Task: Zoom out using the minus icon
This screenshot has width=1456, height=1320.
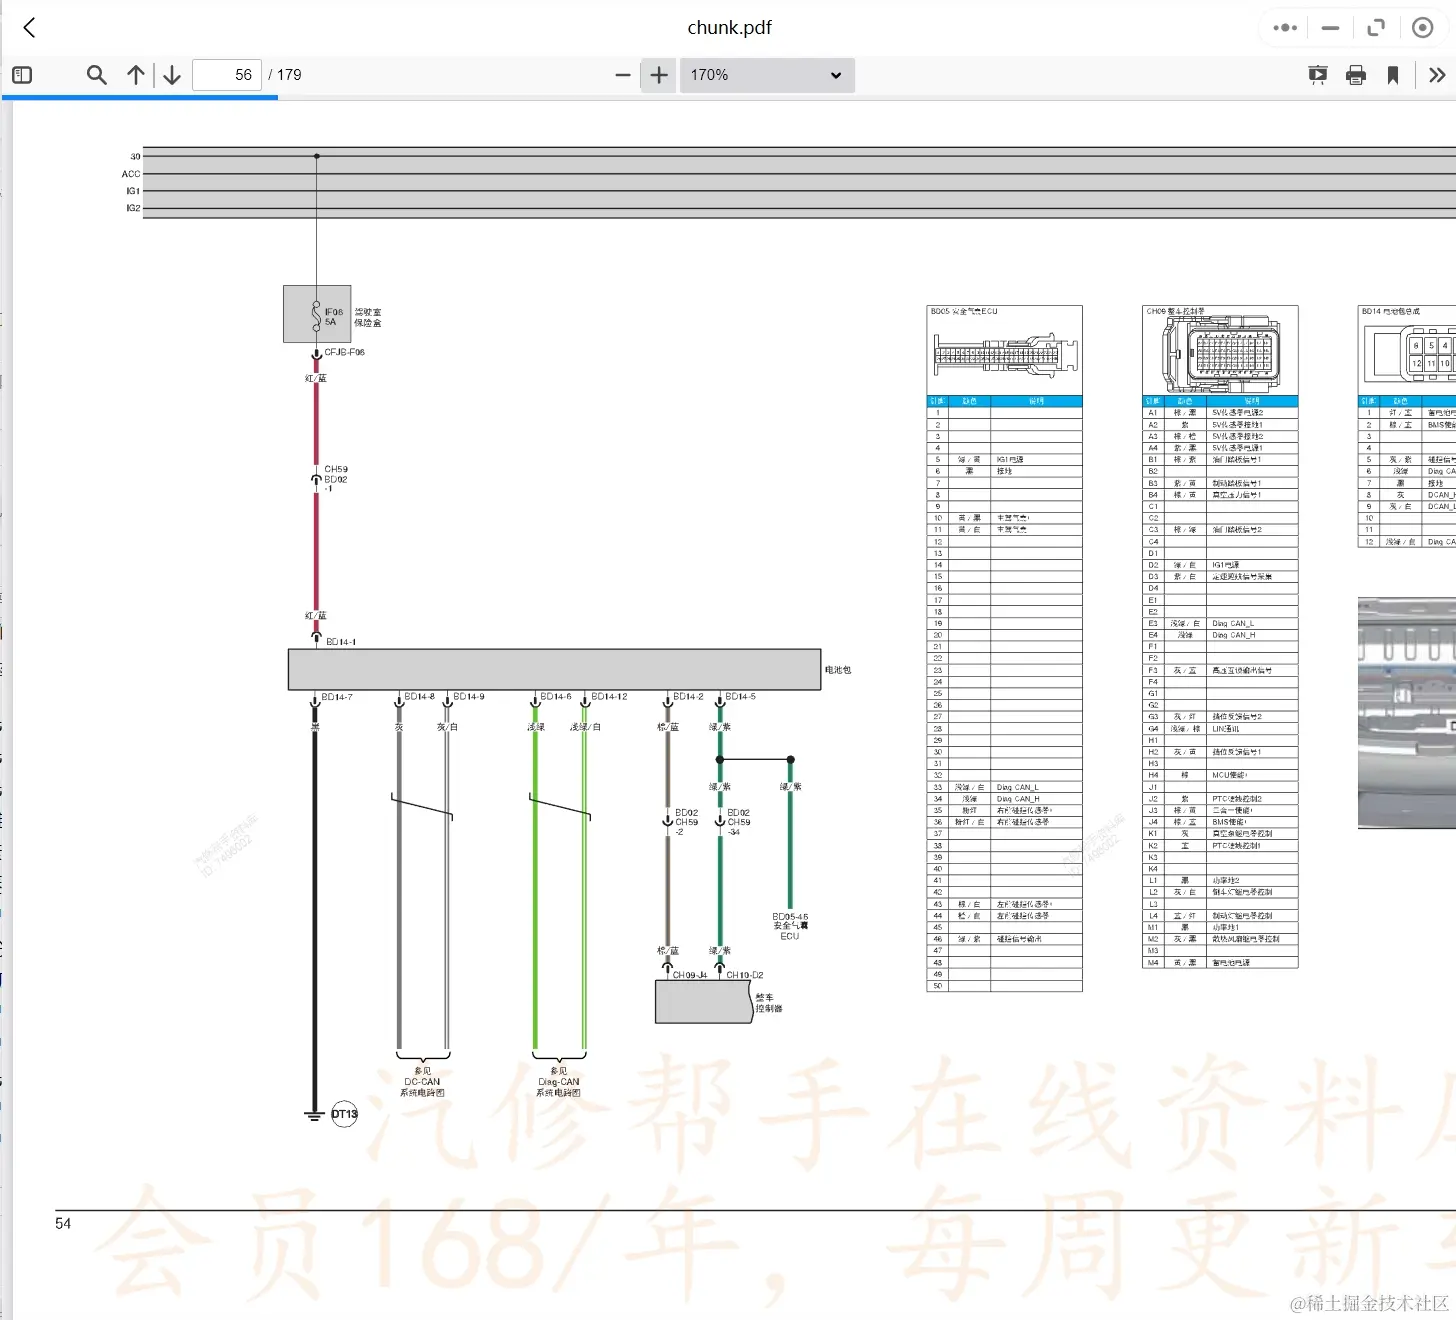Action: (623, 75)
